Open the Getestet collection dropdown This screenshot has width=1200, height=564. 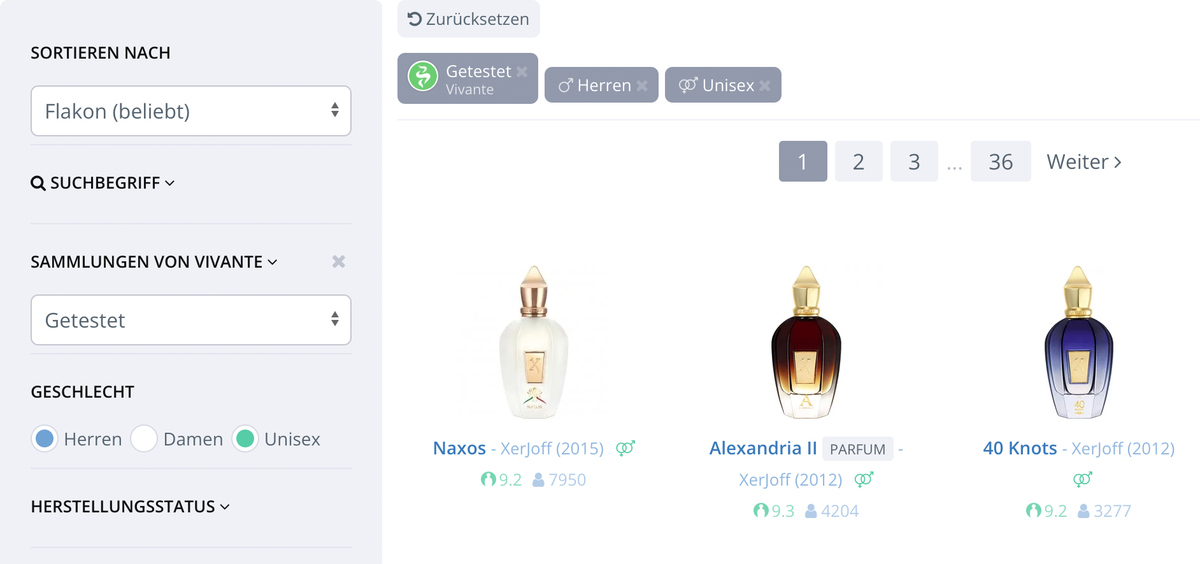(x=191, y=320)
